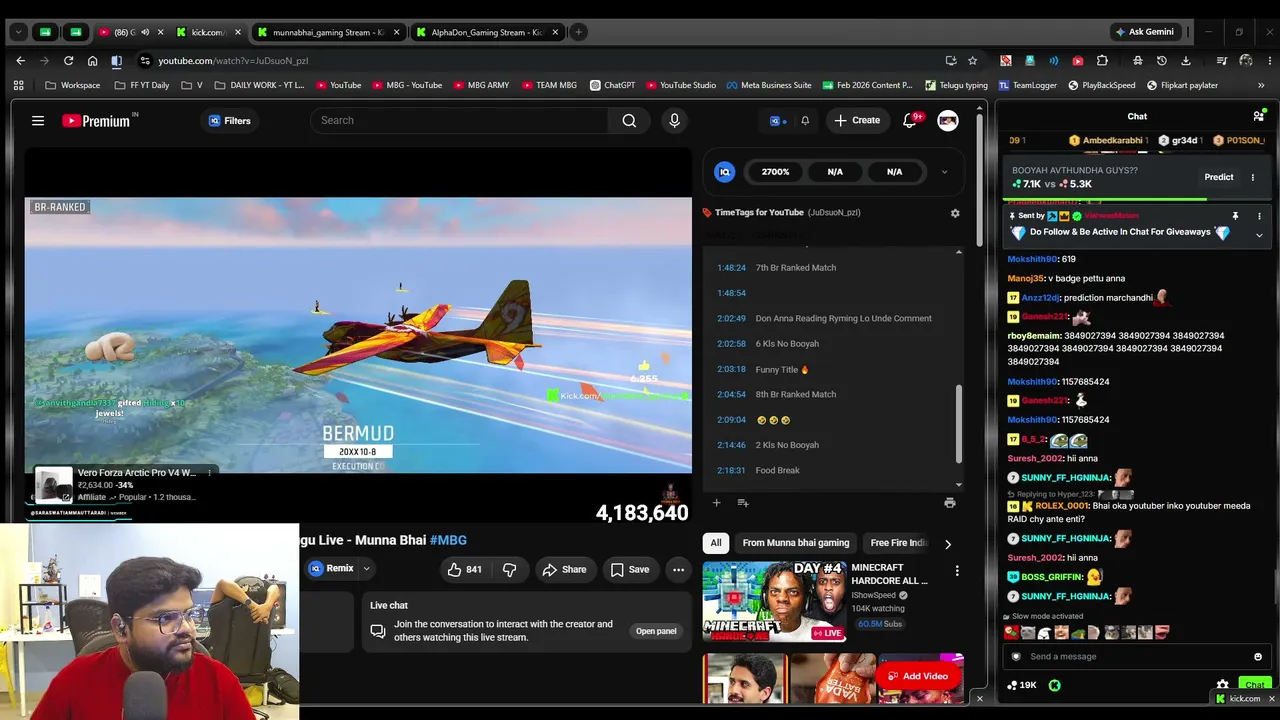Open the browser tab search dropdown
Image resolution: width=1280 pixels, height=720 pixels.
click(18, 32)
